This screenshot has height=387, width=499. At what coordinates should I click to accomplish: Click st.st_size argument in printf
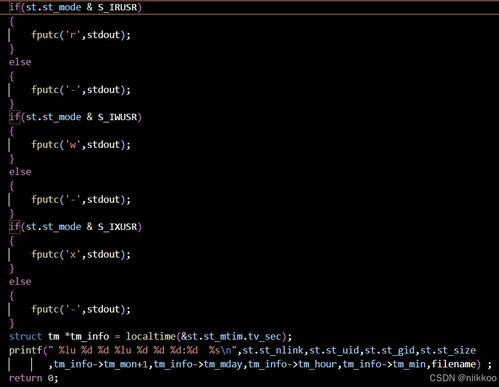coord(448,350)
